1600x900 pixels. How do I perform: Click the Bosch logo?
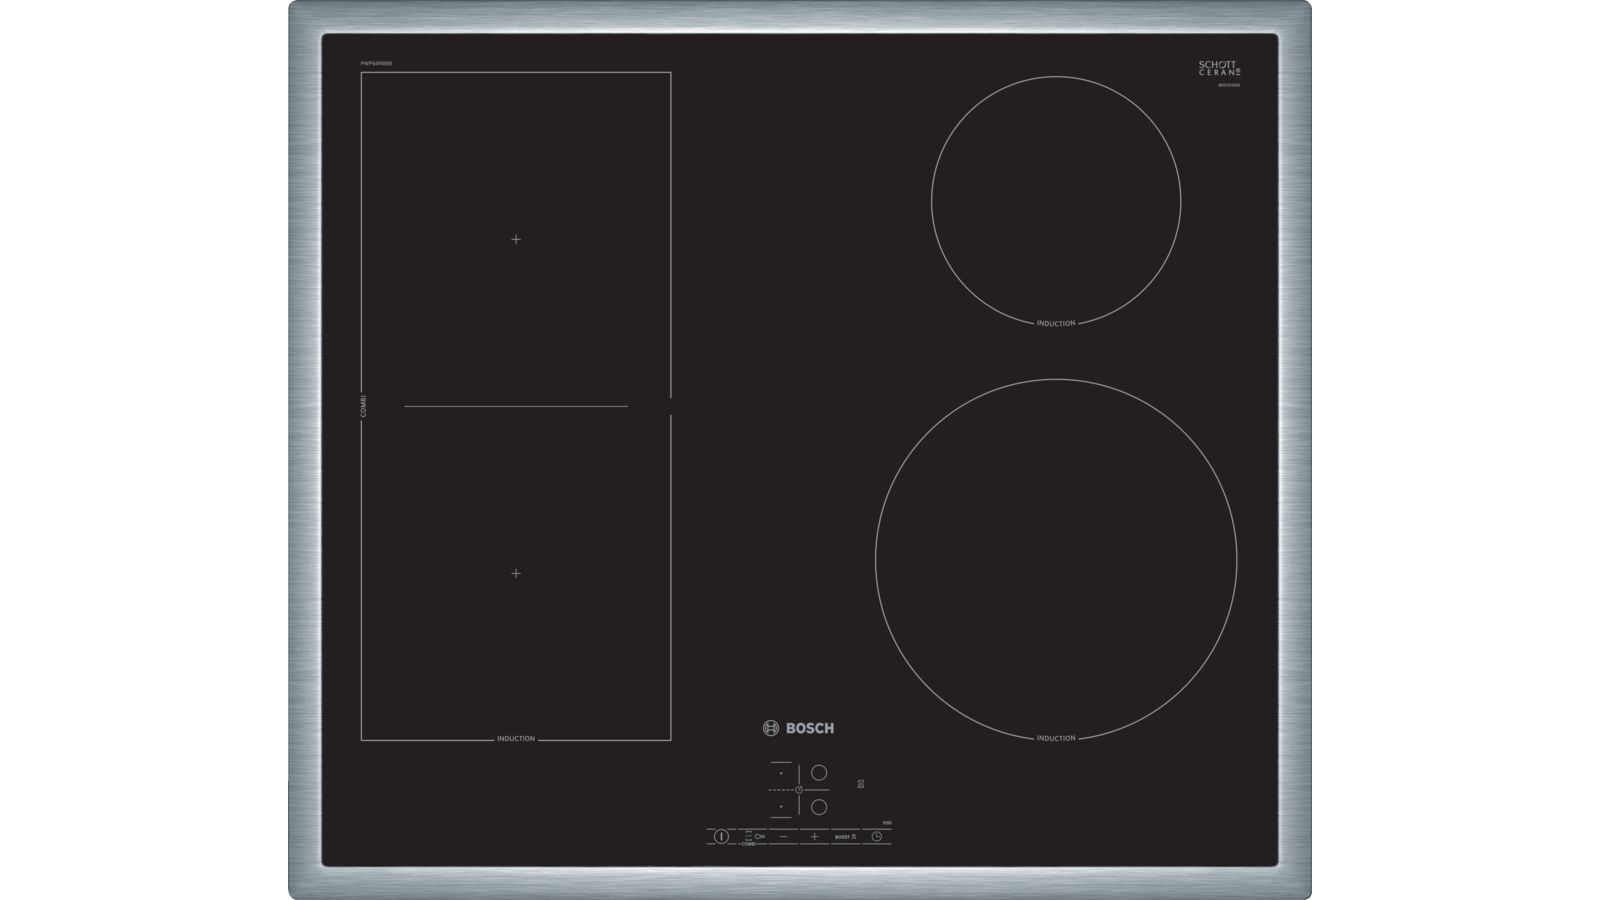click(x=798, y=728)
